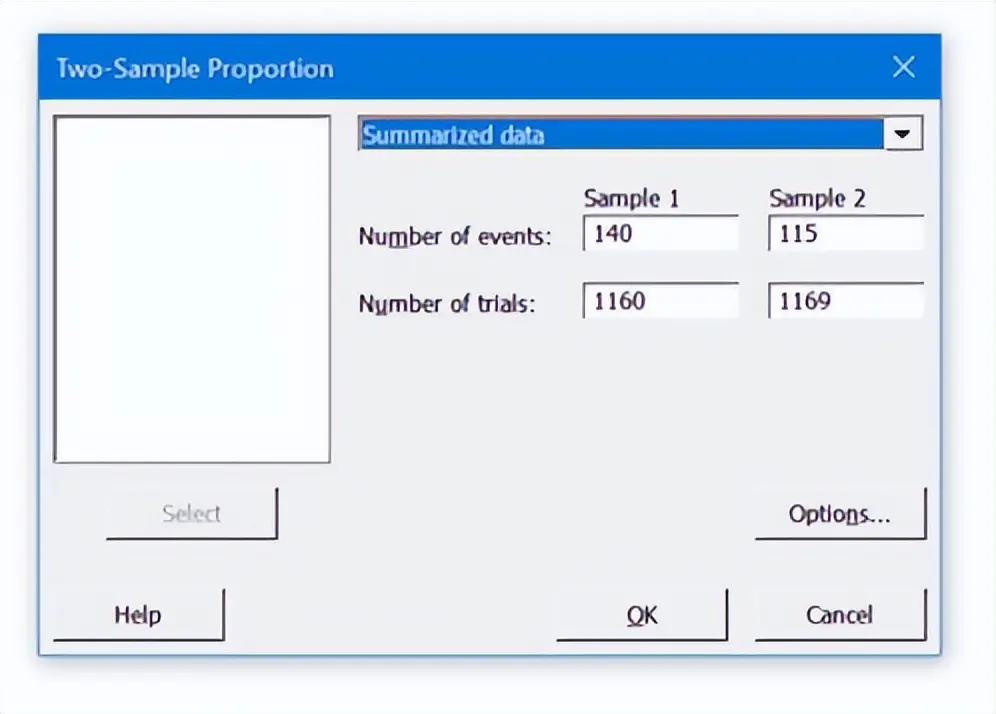Close the Two-Sample Proportion window
Image resolution: width=996 pixels, height=714 pixels.
pos(903,67)
